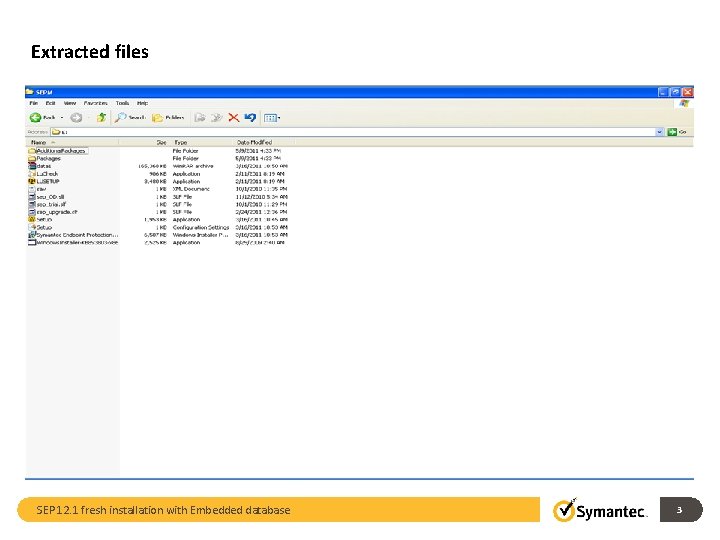Screen dimensions: 720x540
Task: Open the Favorites menu
Action: pos(96,103)
